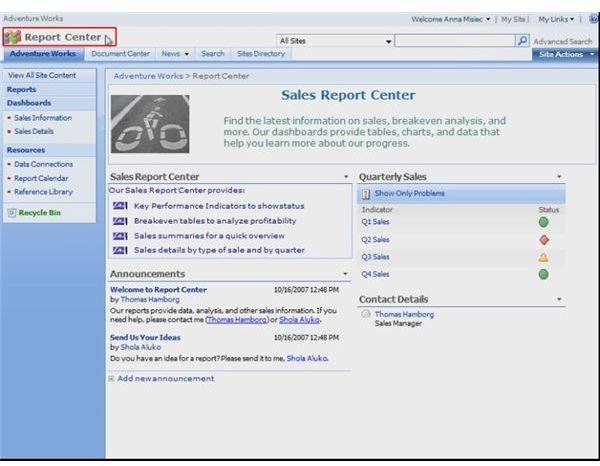Open Send Us Your Ideas announcement
This screenshot has width=600, height=466.
coord(145,337)
